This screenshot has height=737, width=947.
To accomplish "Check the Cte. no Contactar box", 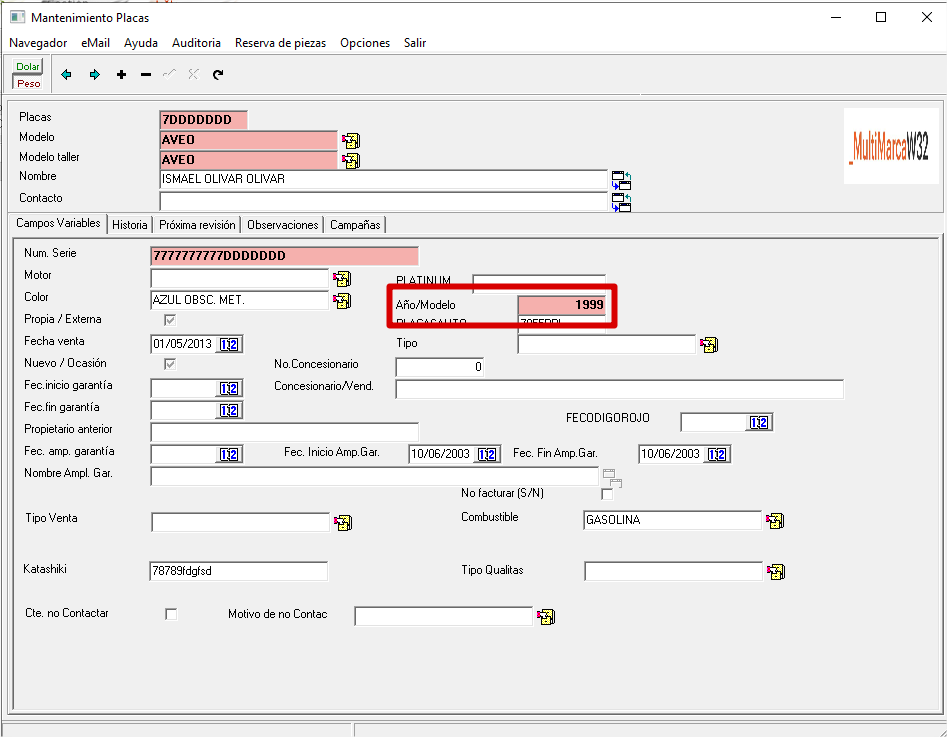I will coord(171,614).
